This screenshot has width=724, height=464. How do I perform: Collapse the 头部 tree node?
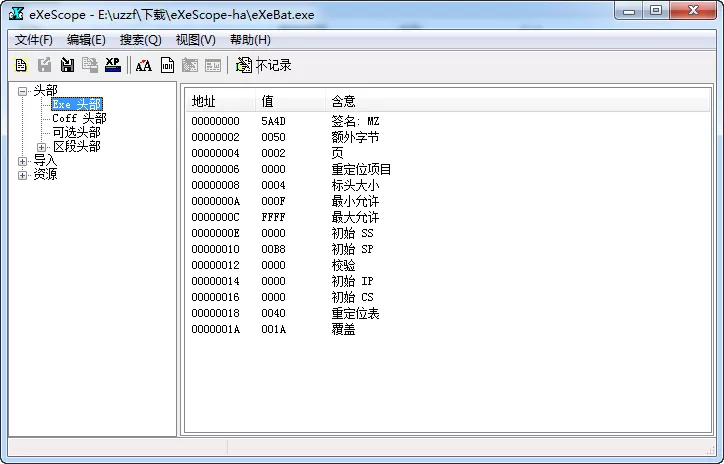pos(22,91)
